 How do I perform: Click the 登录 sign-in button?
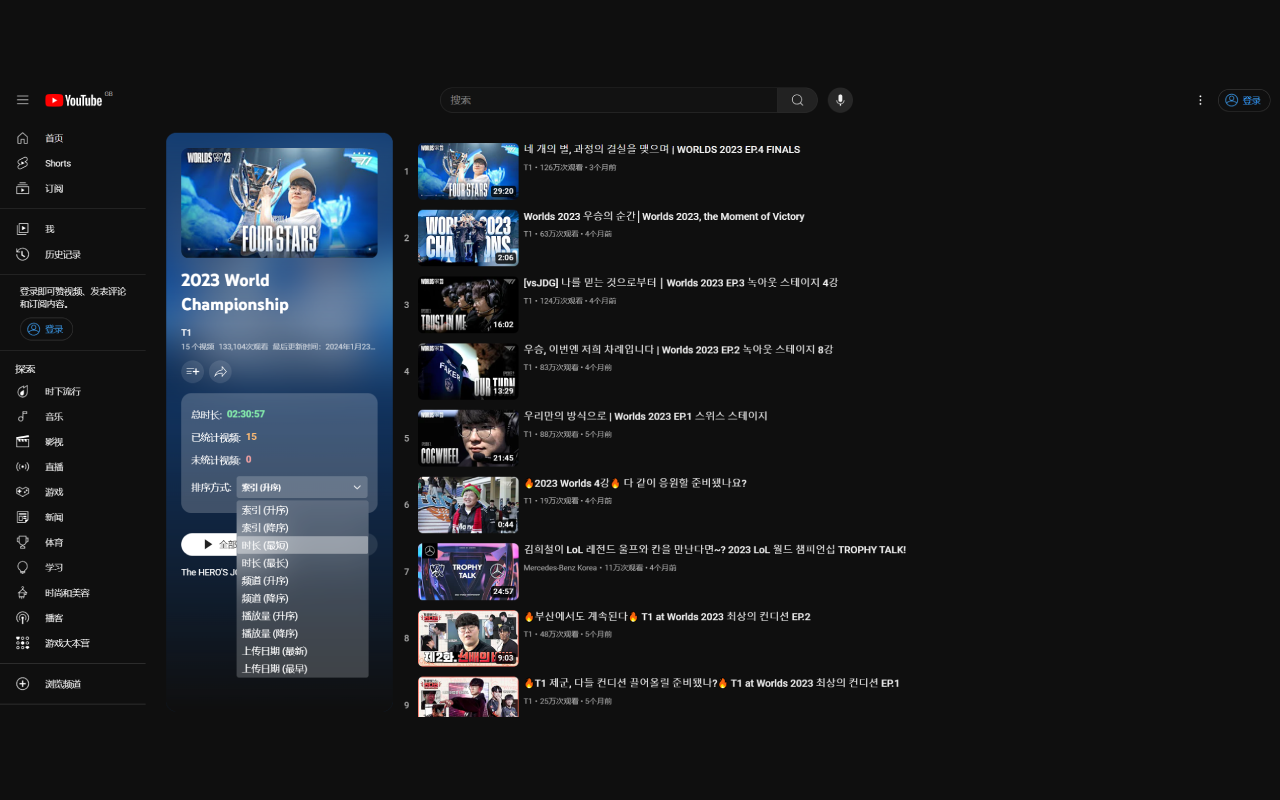(1243, 100)
